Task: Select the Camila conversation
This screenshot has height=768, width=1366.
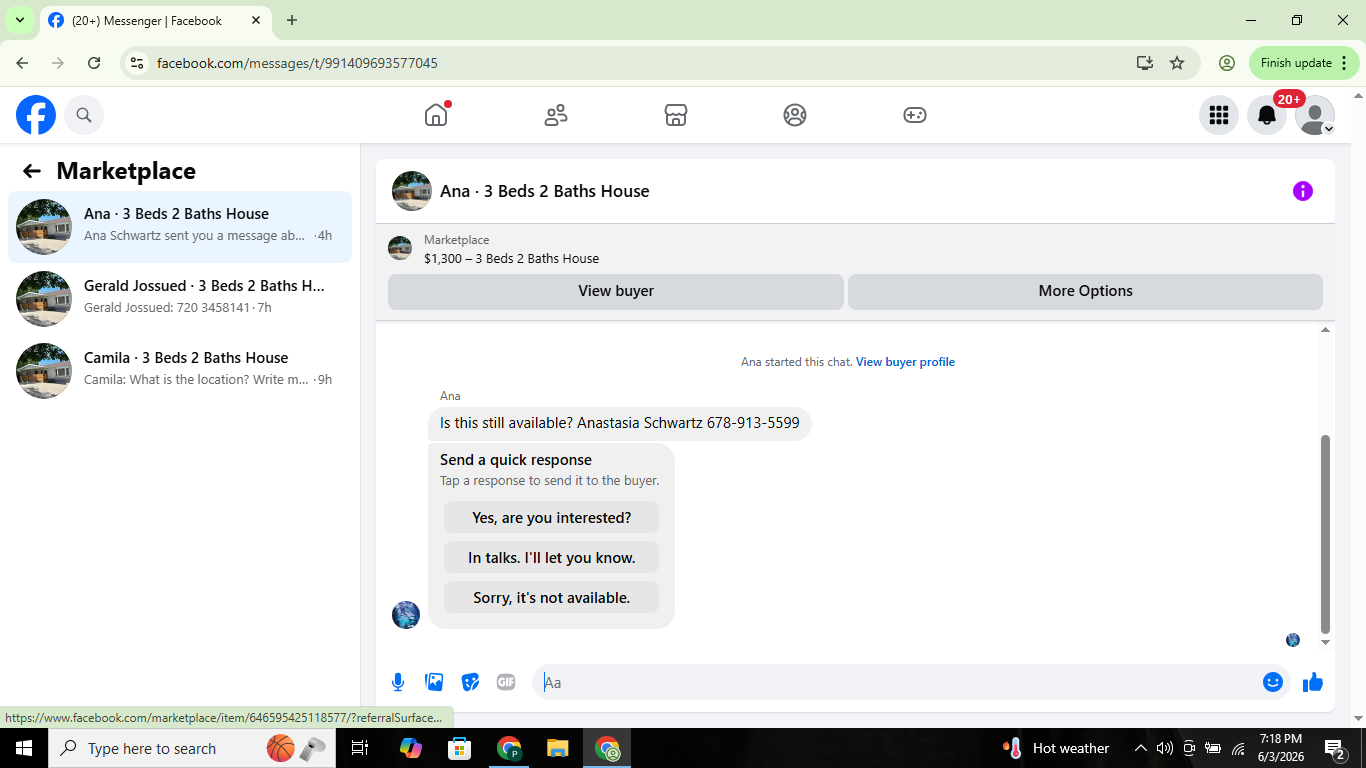Action: click(x=180, y=371)
